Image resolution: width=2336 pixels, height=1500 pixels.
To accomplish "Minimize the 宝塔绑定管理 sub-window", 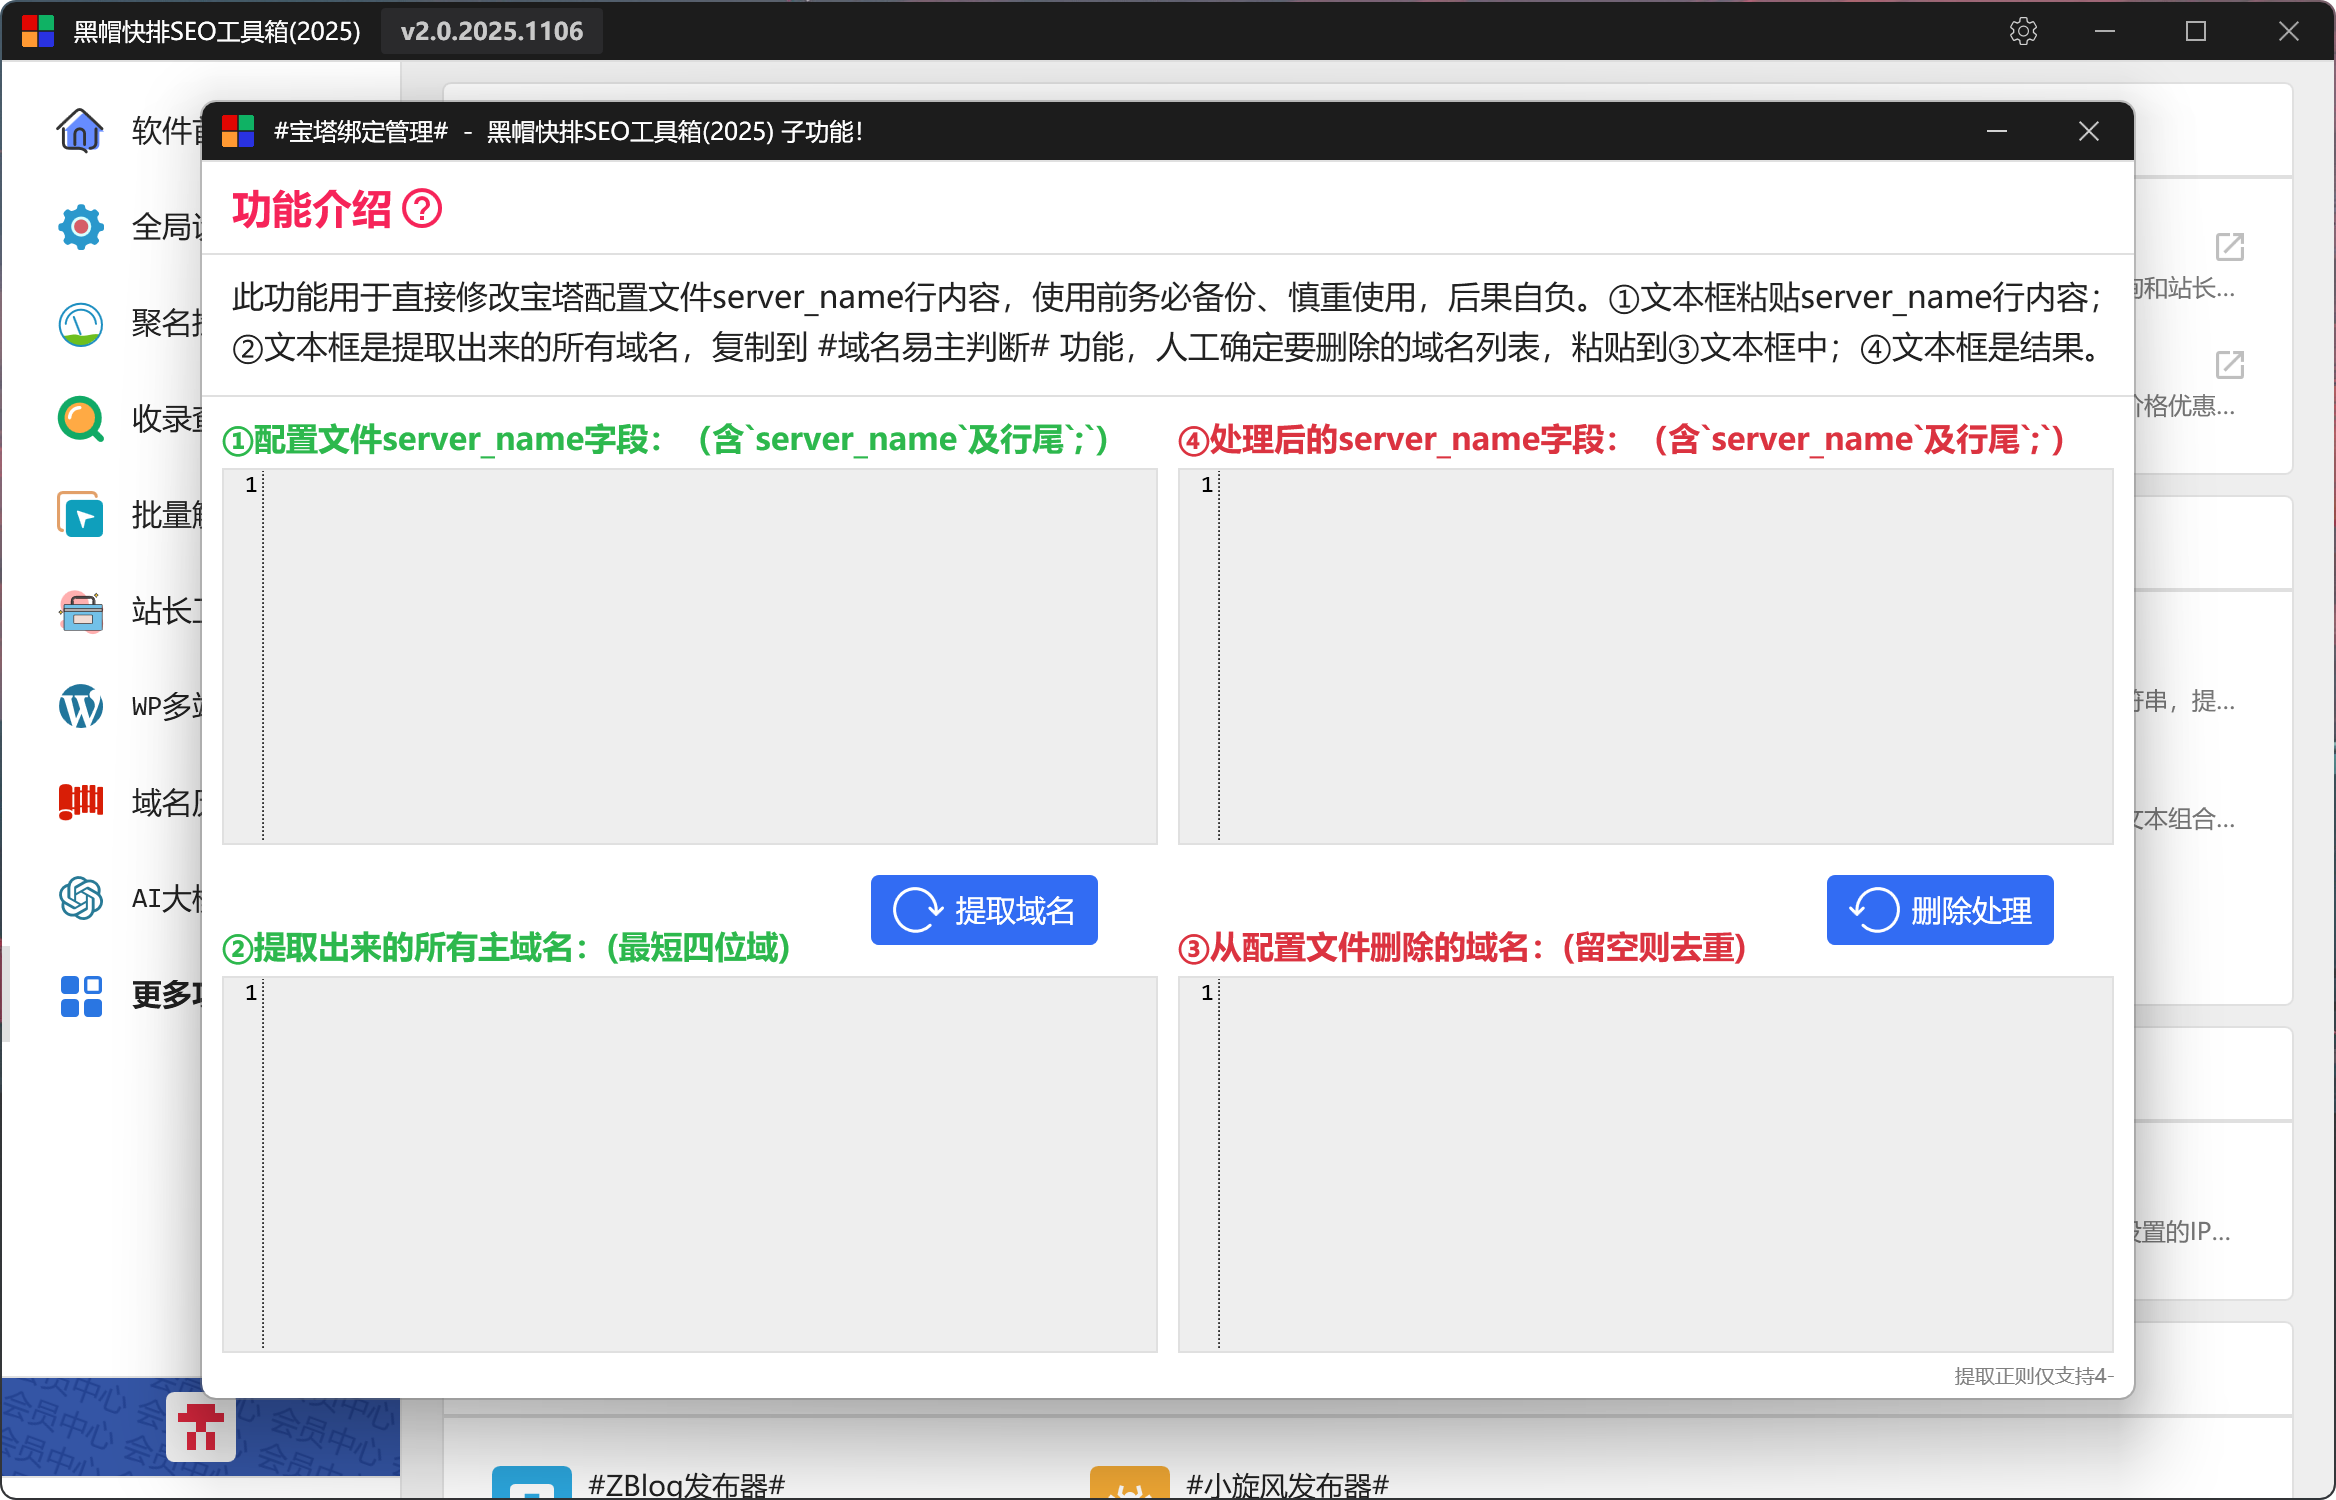I will click(x=1997, y=131).
